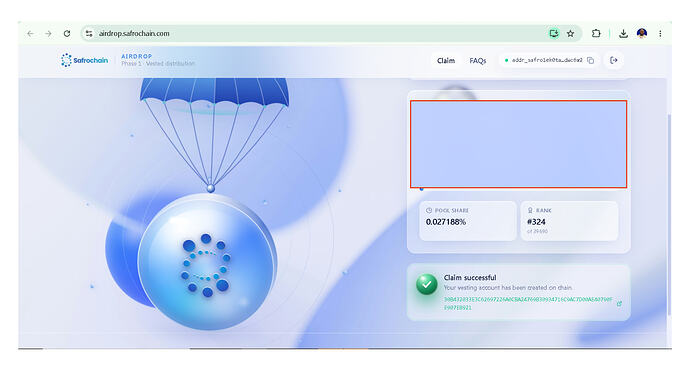This screenshot has height=388, width=690.
Task: Click the Pool Share card value 0.027188%
Action: (x=446, y=222)
